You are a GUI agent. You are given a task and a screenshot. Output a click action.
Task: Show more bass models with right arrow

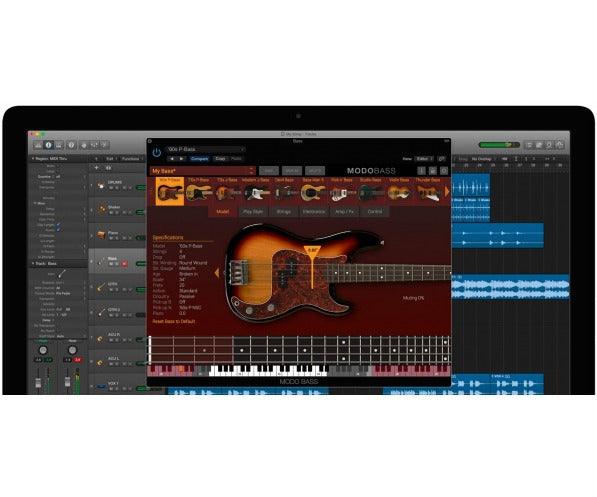pos(447,192)
